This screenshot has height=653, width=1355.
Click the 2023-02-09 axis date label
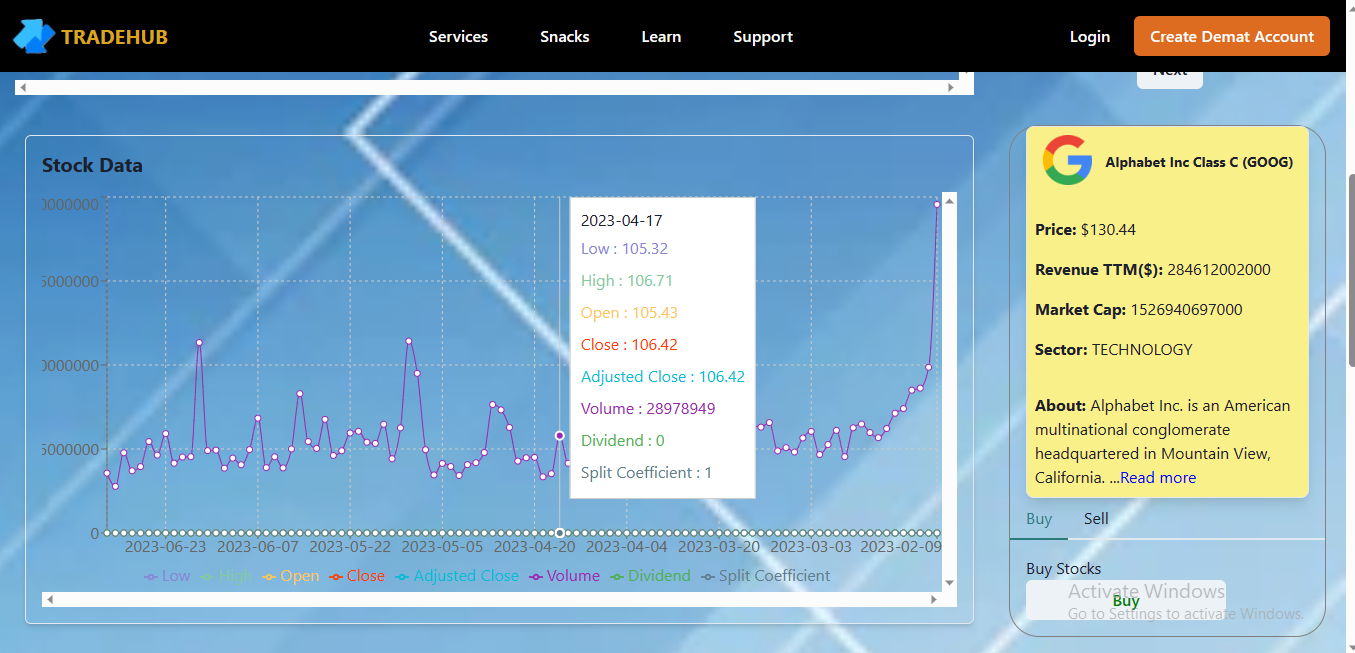point(901,547)
